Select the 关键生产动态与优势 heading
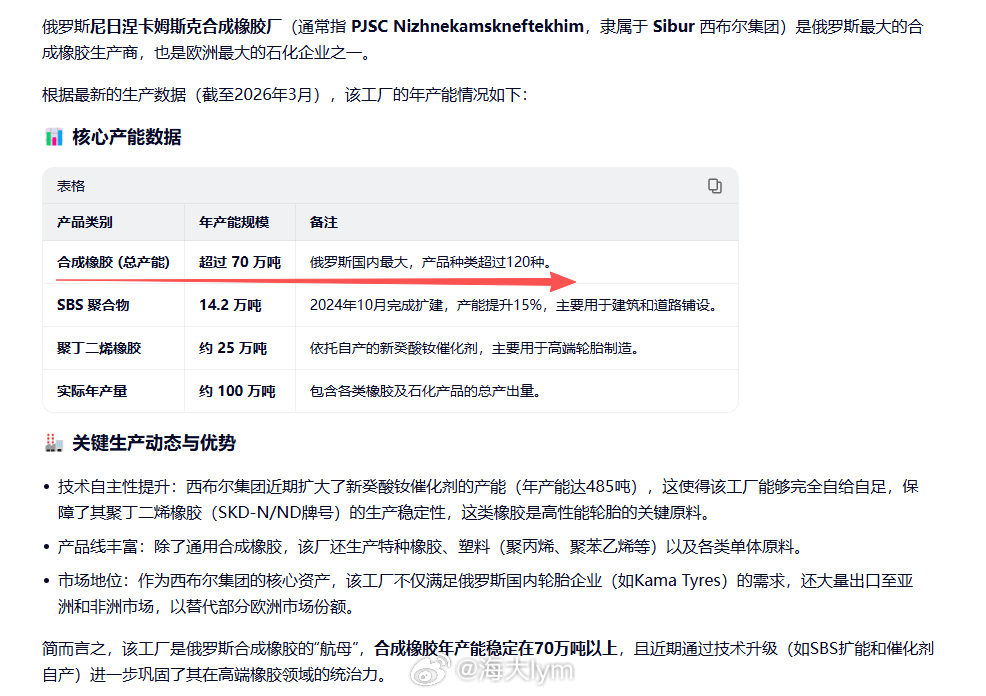Screen dimensions: 986x696 point(153,443)
